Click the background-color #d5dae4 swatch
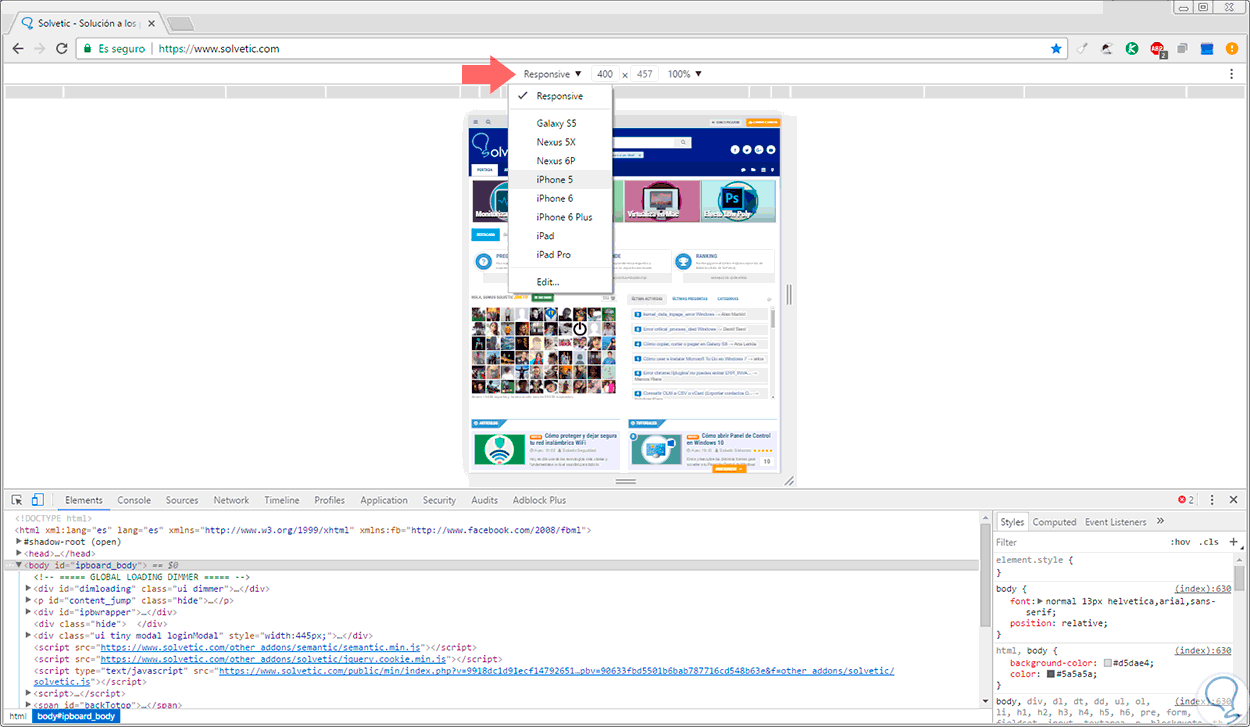The image size is (1250, 727). tap(1108, 663)
